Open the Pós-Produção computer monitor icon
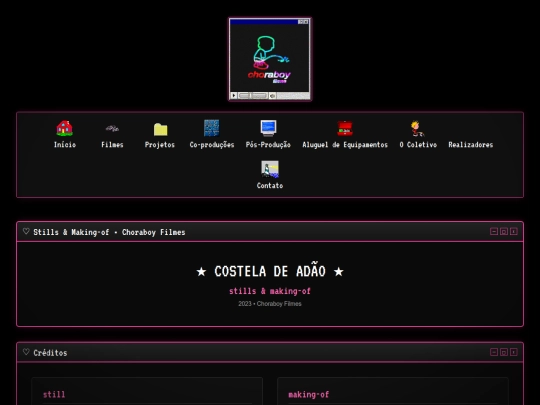Screen dimensions: 540x405 tap(268, 128)
